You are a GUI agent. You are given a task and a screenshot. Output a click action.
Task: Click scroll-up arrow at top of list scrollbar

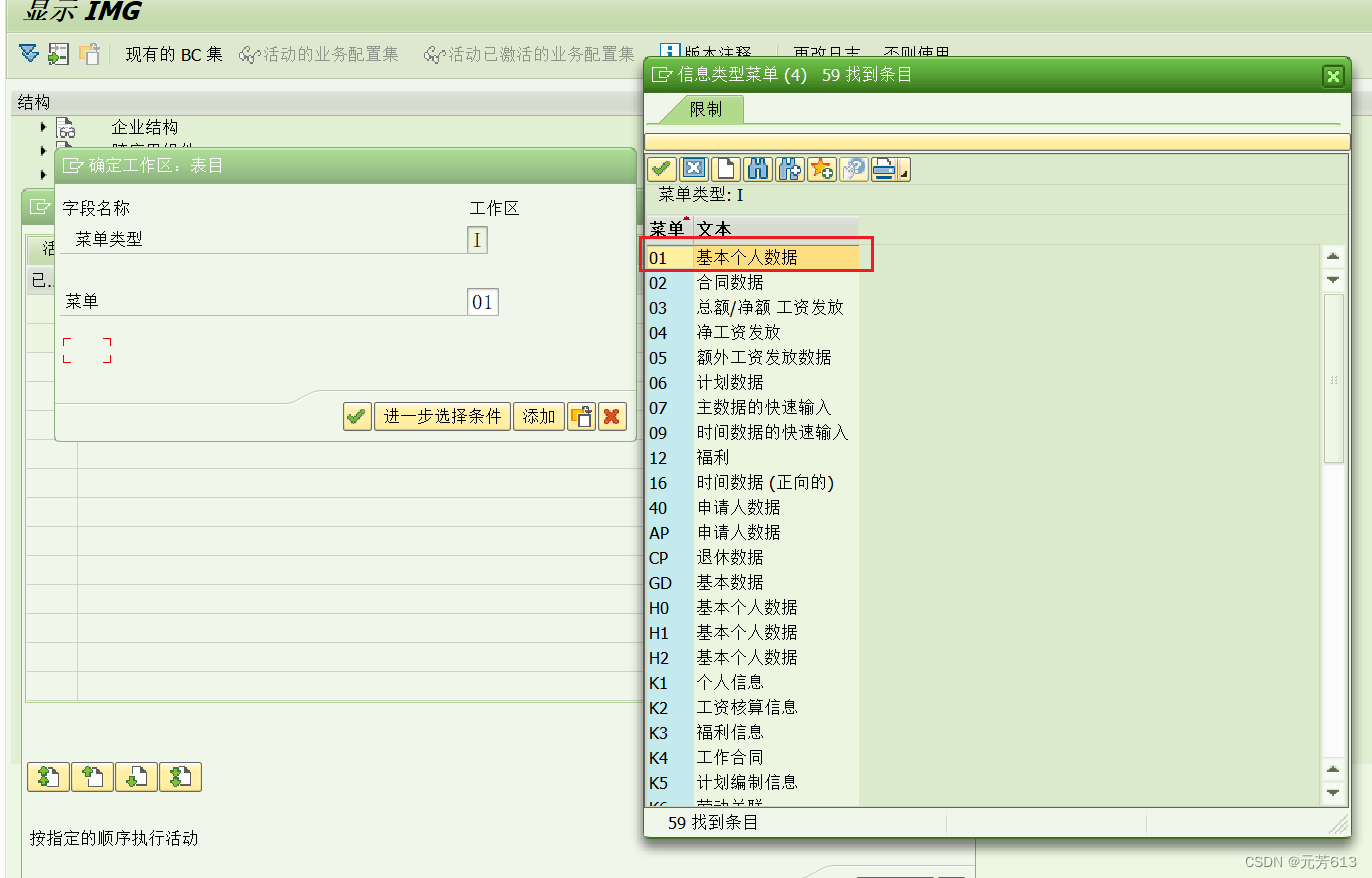point(1333,256)
